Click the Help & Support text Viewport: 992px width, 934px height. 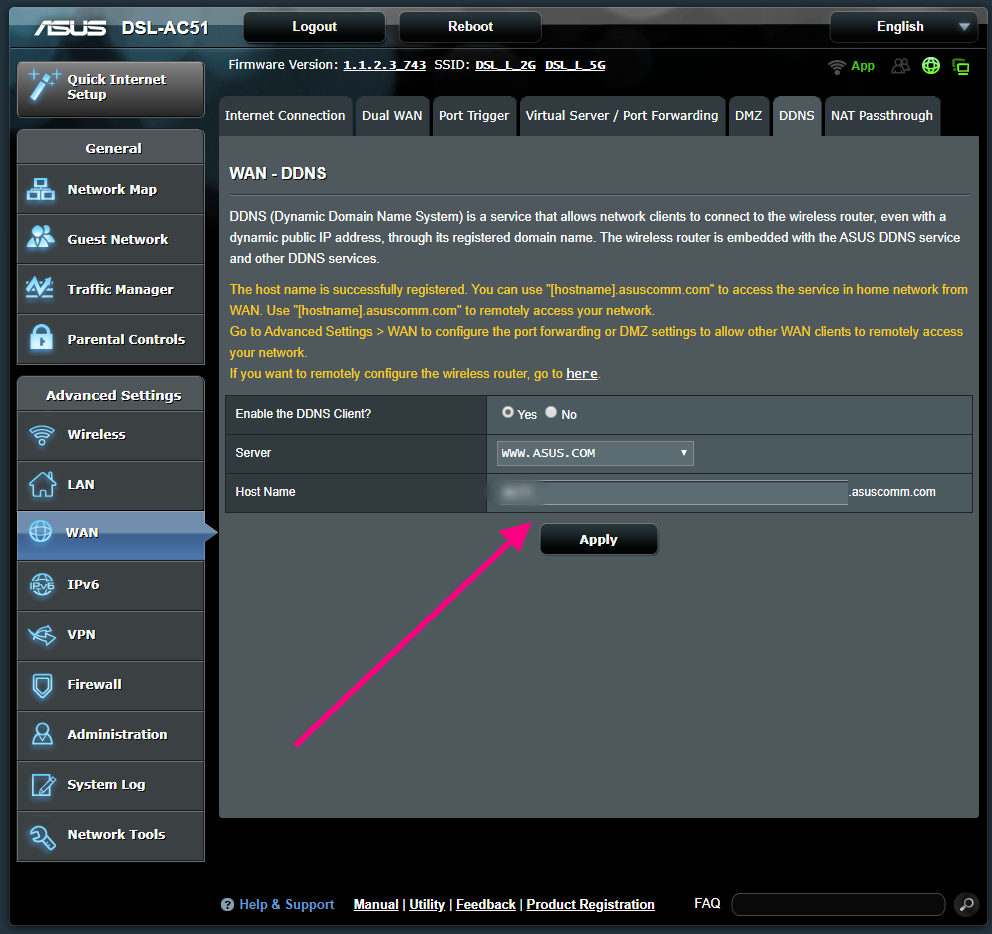[287, 904]
